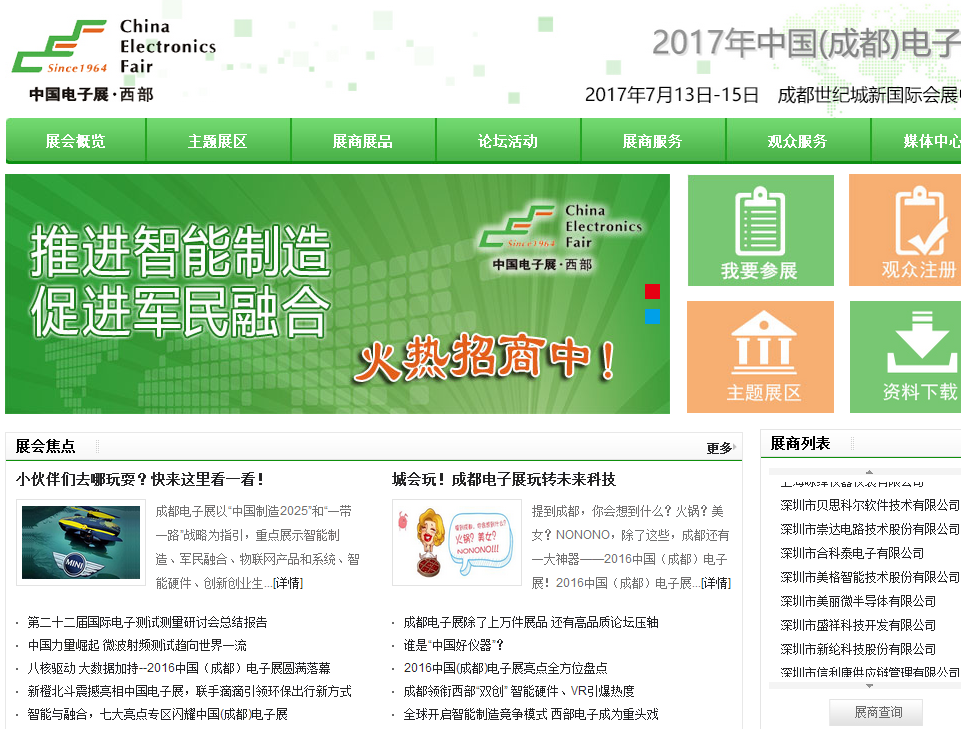Click the 更多 link in 展会焦点
Viewport: 961px width, 729px height.
click(x=721, y=448)
